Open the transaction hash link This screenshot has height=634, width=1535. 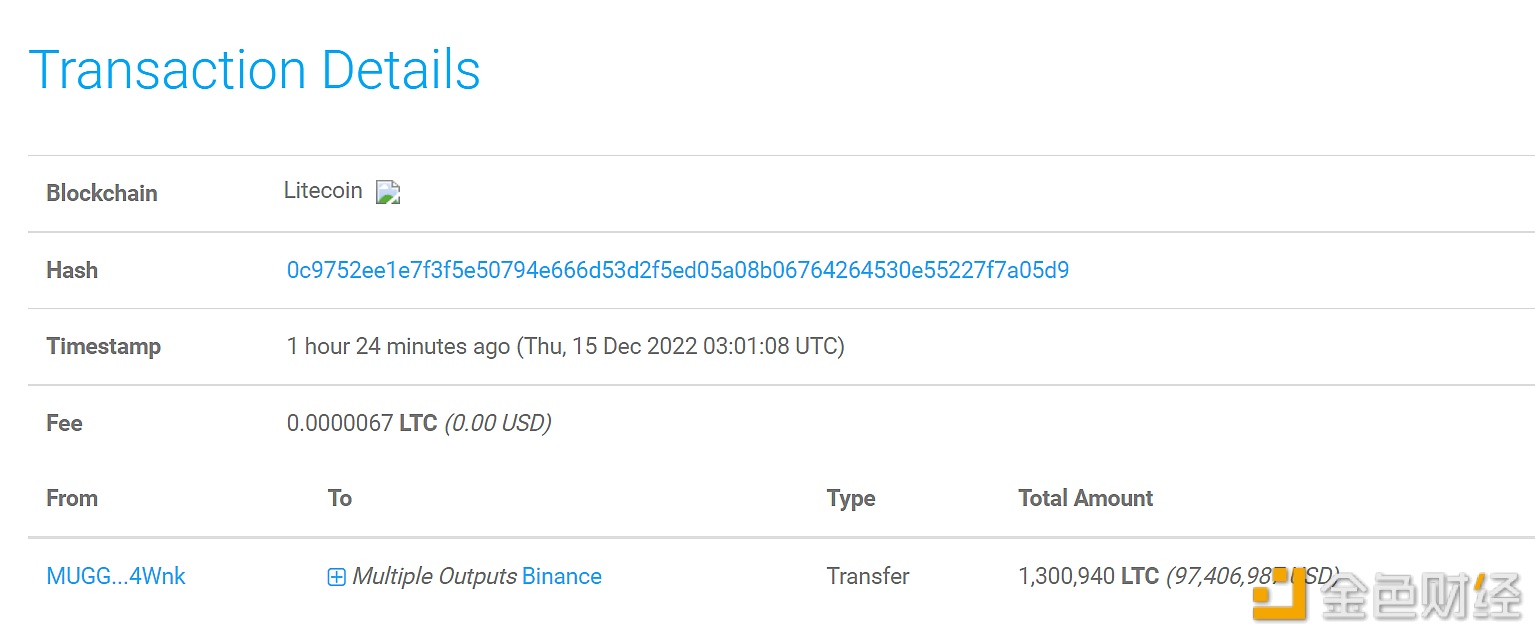[x=677, y=270]
